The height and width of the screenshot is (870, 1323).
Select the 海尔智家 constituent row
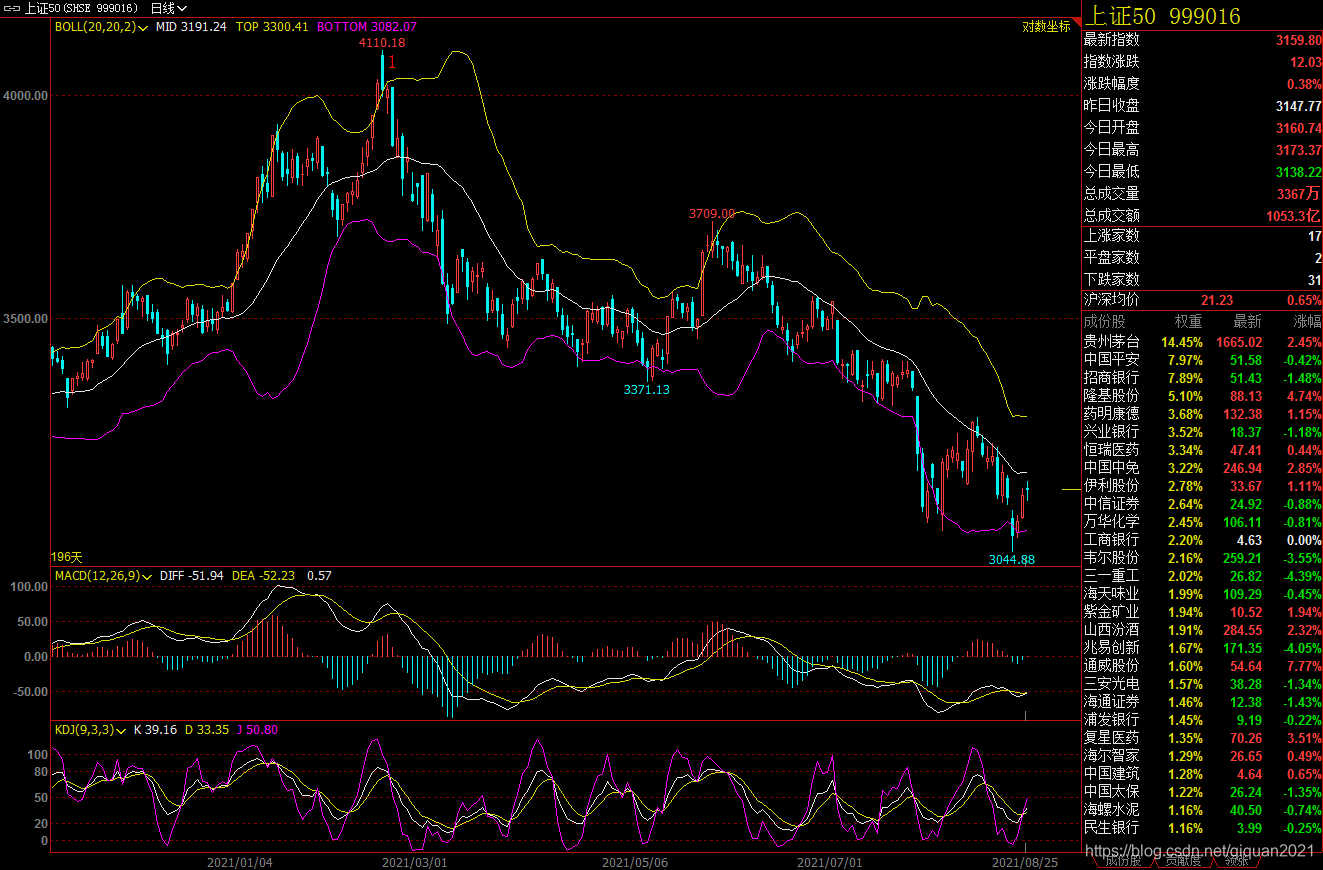coord(1202,756)
